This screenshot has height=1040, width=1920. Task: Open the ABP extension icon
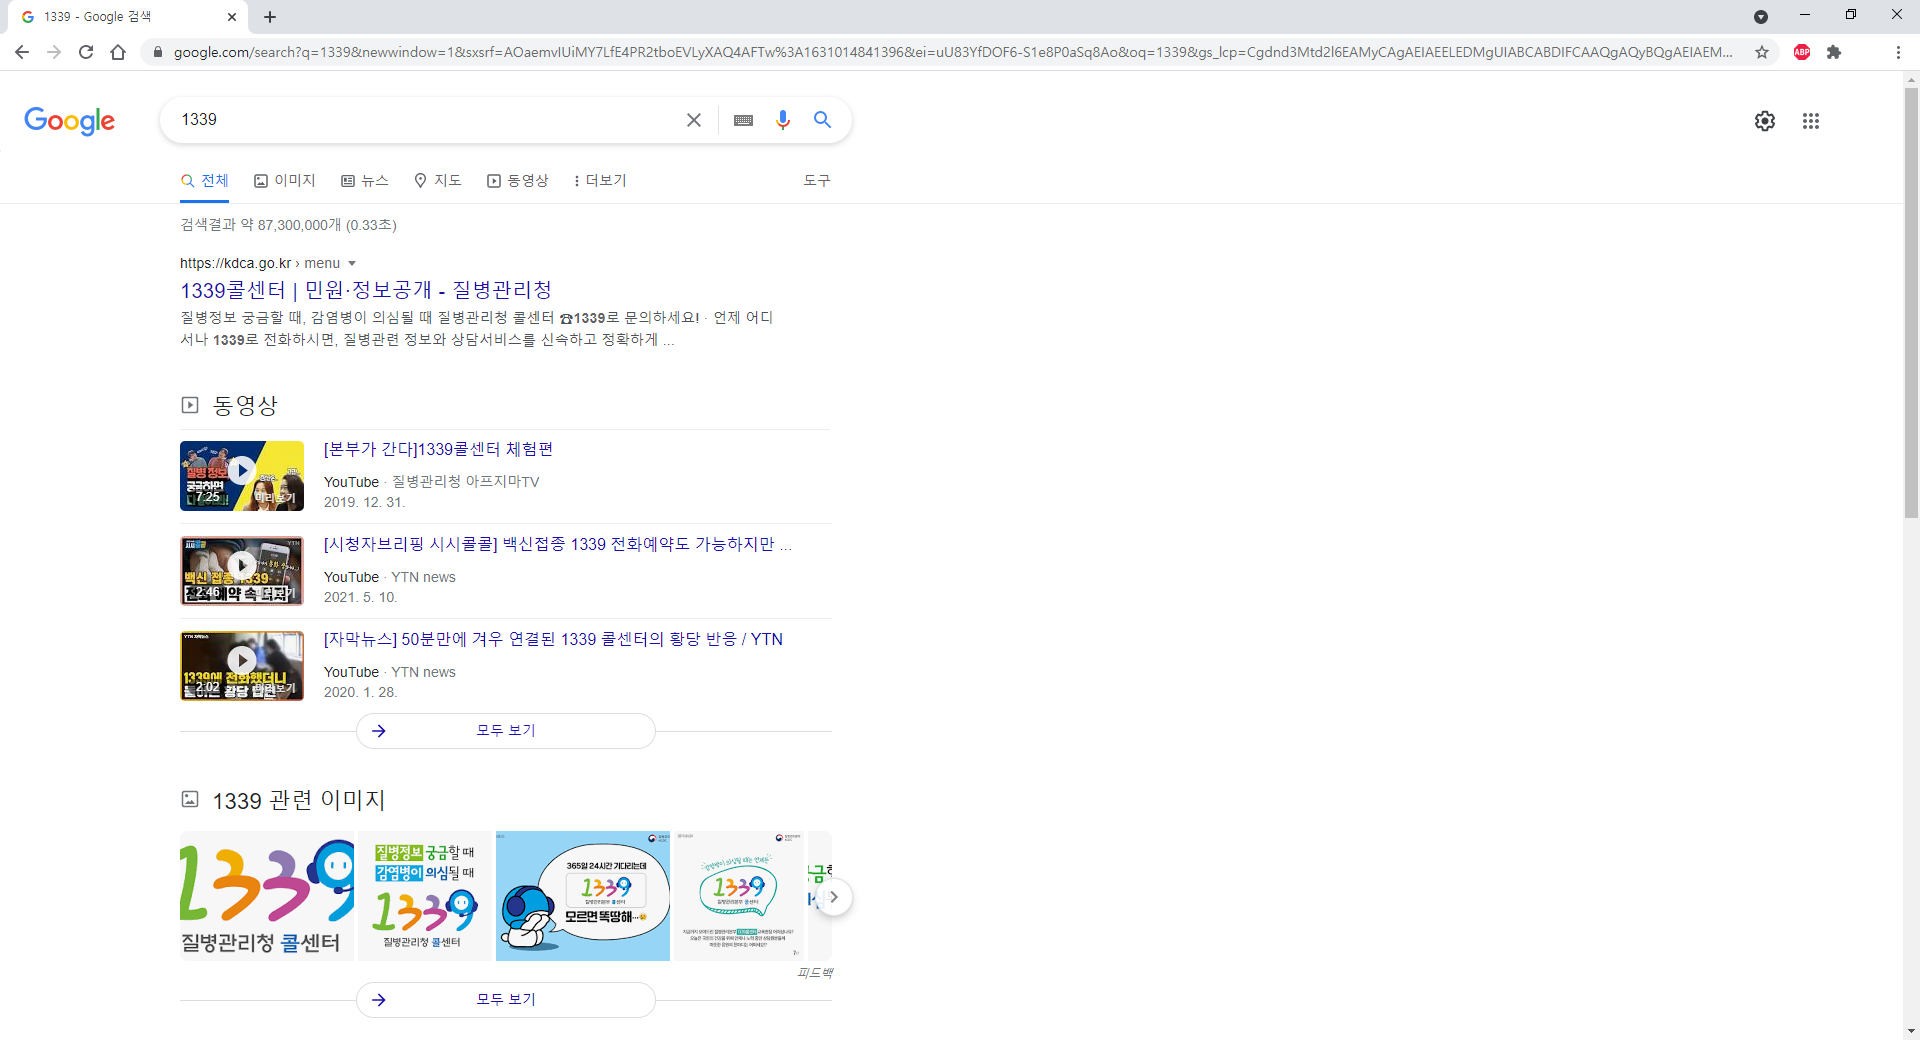click(1802, 52)
